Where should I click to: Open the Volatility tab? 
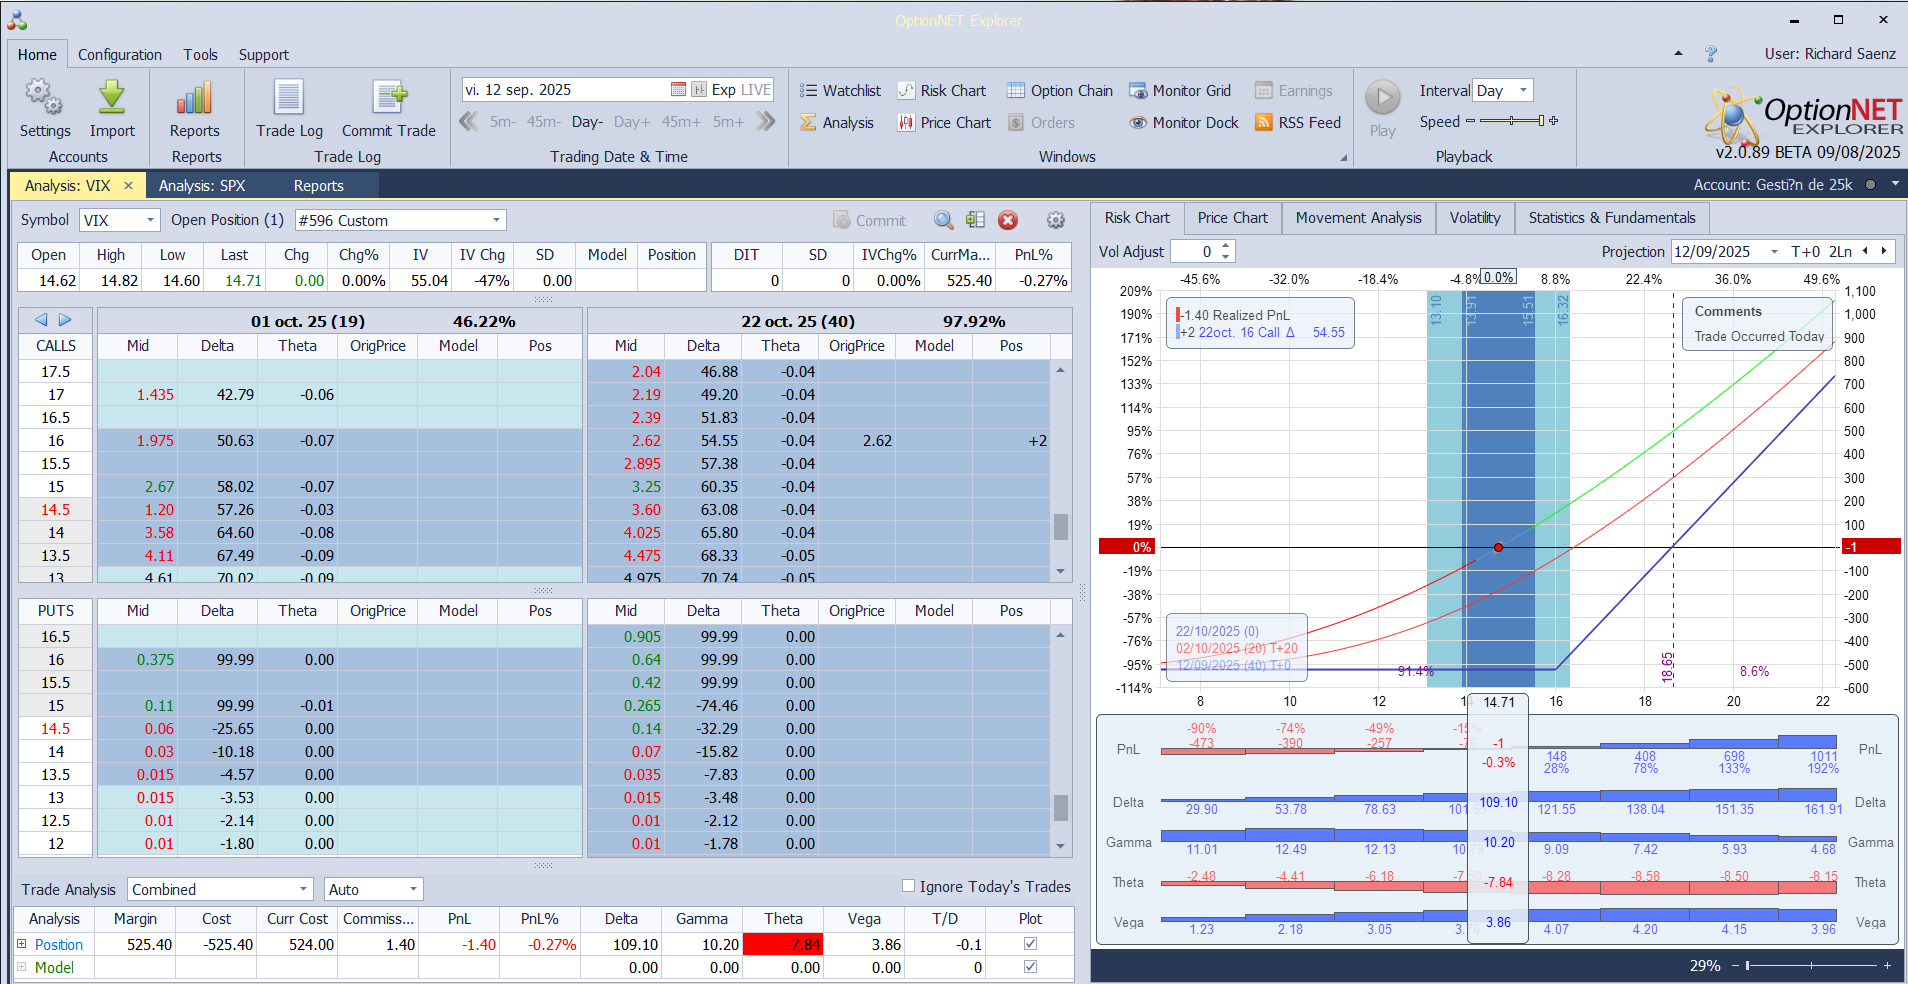pos(1475,218)
